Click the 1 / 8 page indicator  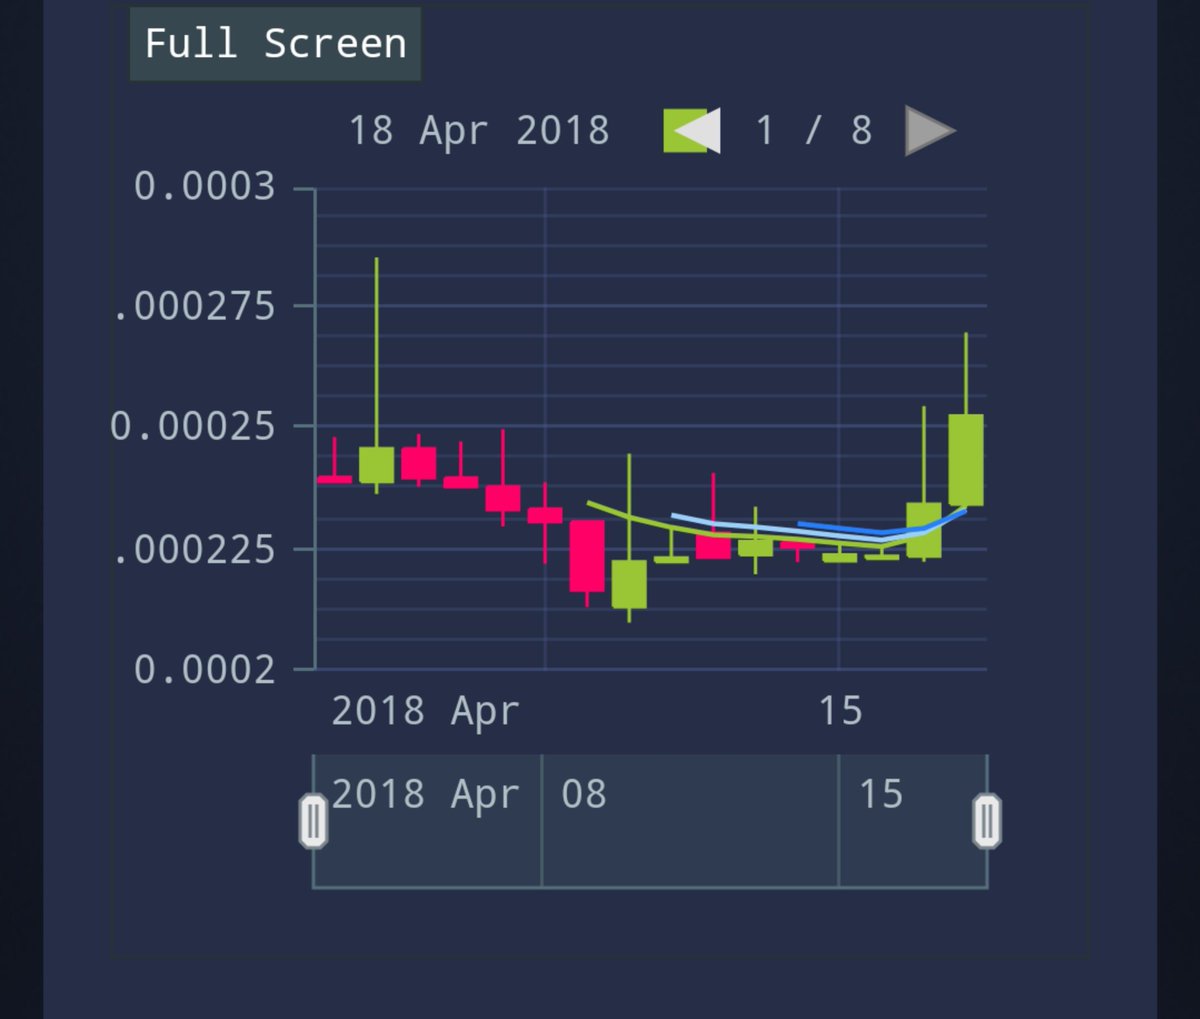[815, 130]
